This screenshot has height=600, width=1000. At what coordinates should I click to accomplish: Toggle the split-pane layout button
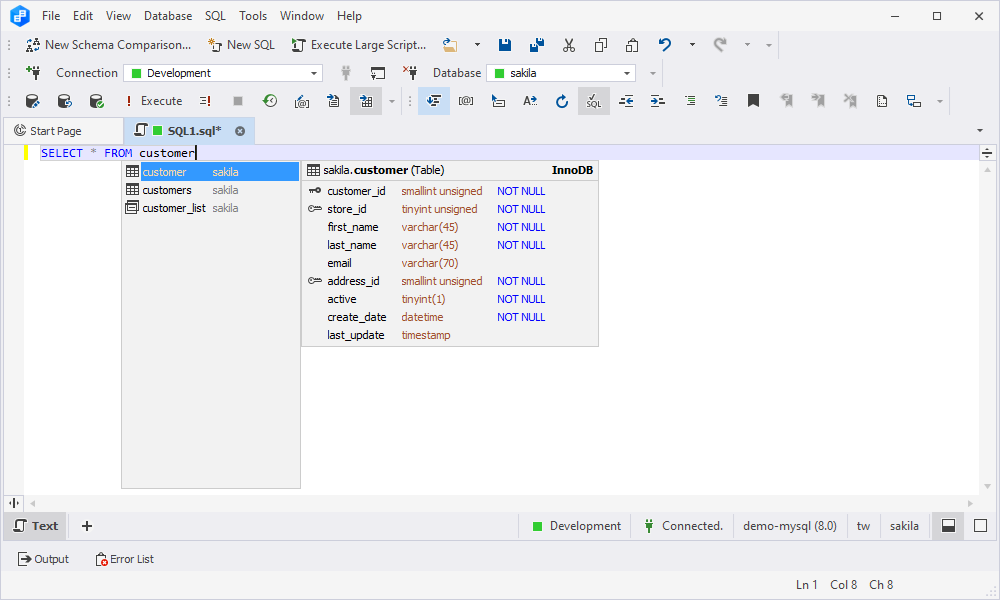pyautogui.click(x=948, y=526)
